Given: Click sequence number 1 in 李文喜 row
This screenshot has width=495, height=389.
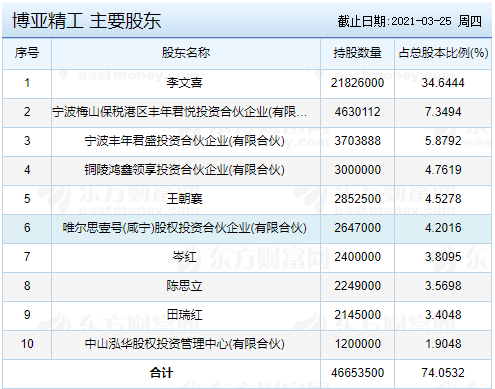Looking at the screenshot, I should 27,83.
